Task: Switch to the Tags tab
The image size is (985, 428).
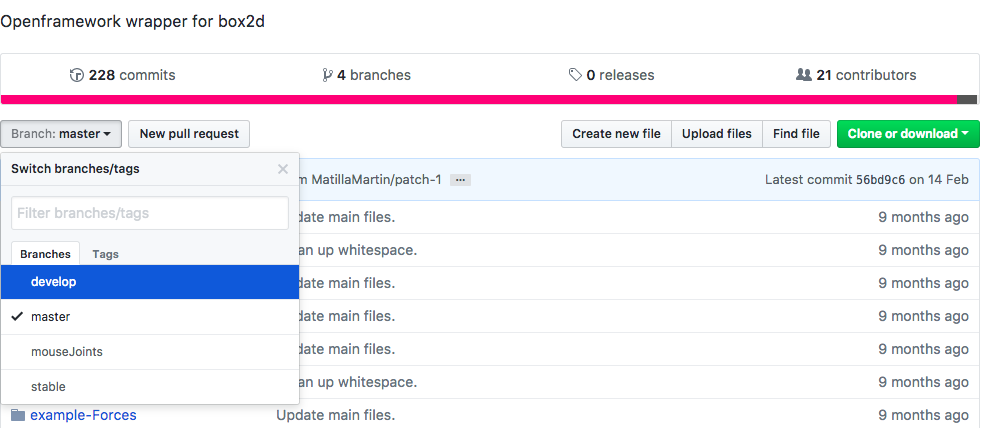Action: point(106,254)
